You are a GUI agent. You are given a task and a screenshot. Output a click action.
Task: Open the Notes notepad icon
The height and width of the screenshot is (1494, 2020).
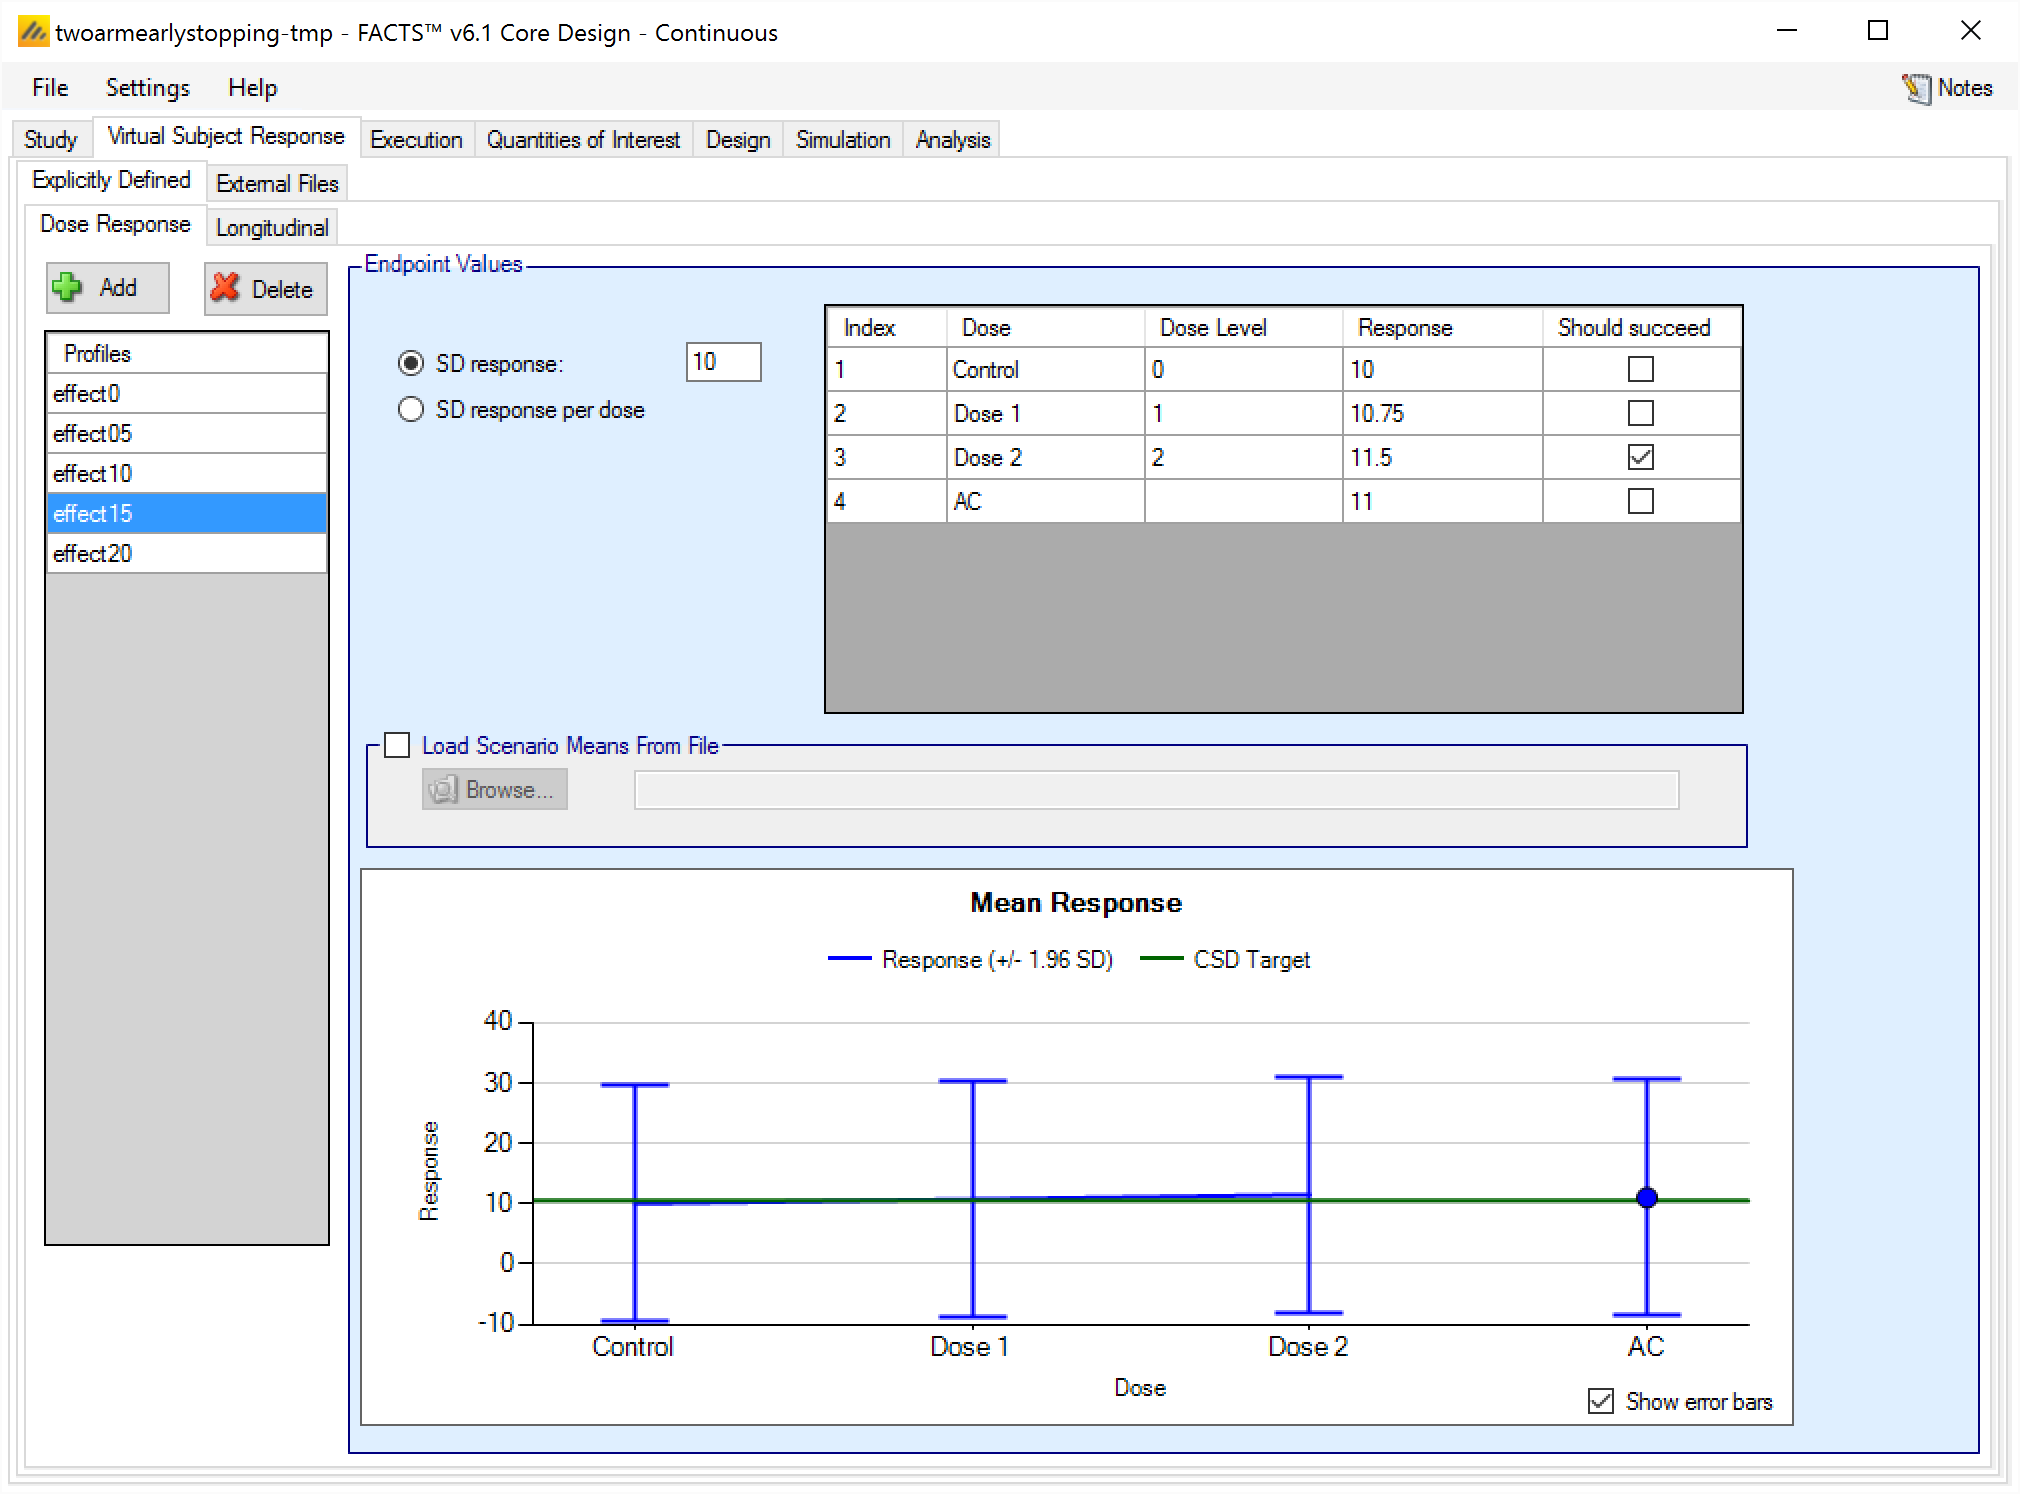click(x=1915, y=88)
